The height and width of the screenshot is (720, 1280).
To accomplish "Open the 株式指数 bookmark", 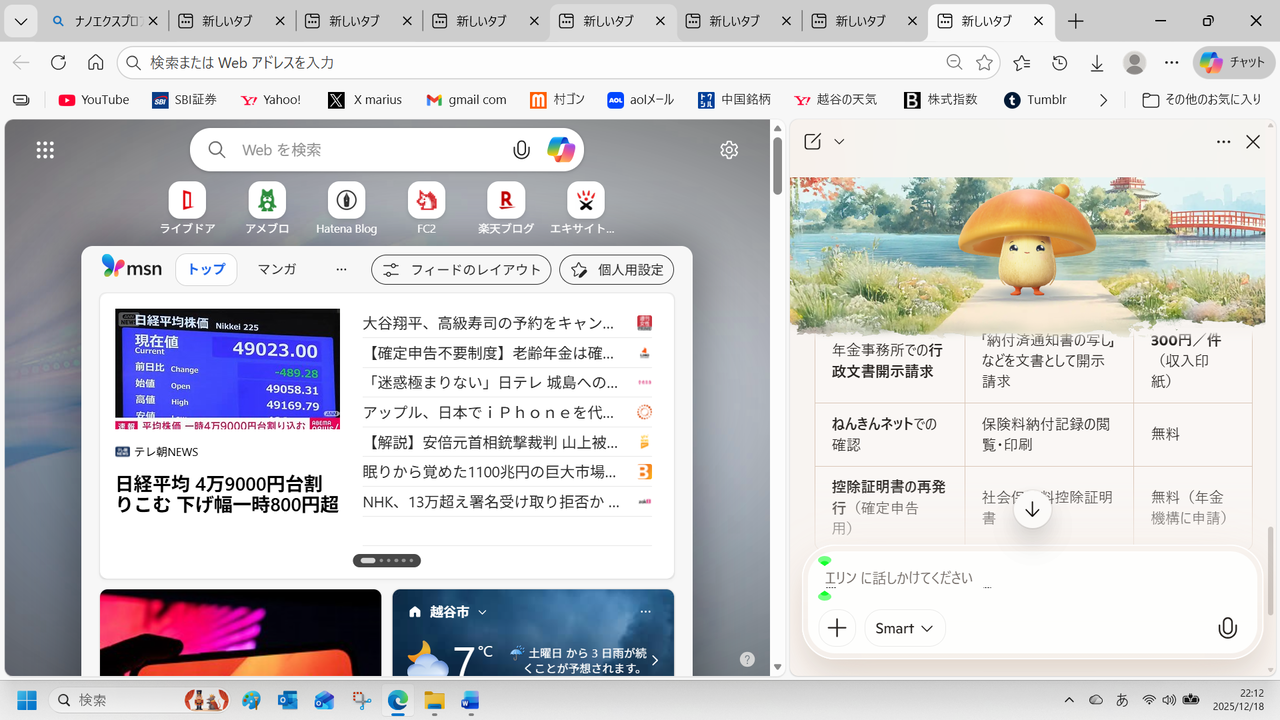I will click(940, 100).
